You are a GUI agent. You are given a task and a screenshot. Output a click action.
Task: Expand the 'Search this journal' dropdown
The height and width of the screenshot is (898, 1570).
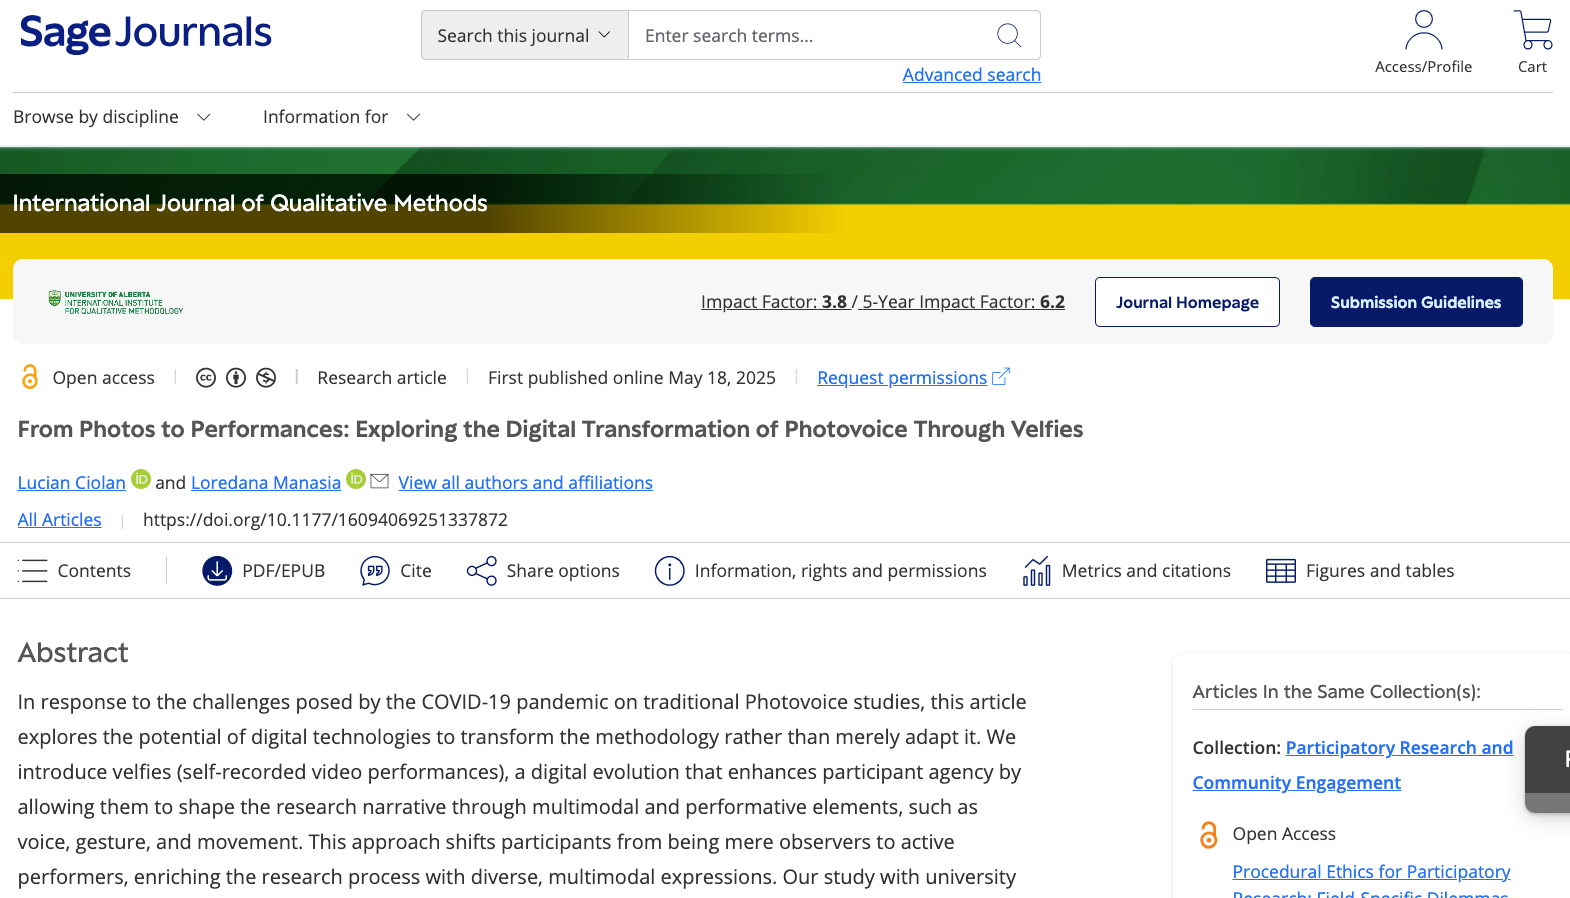(524, 36)
